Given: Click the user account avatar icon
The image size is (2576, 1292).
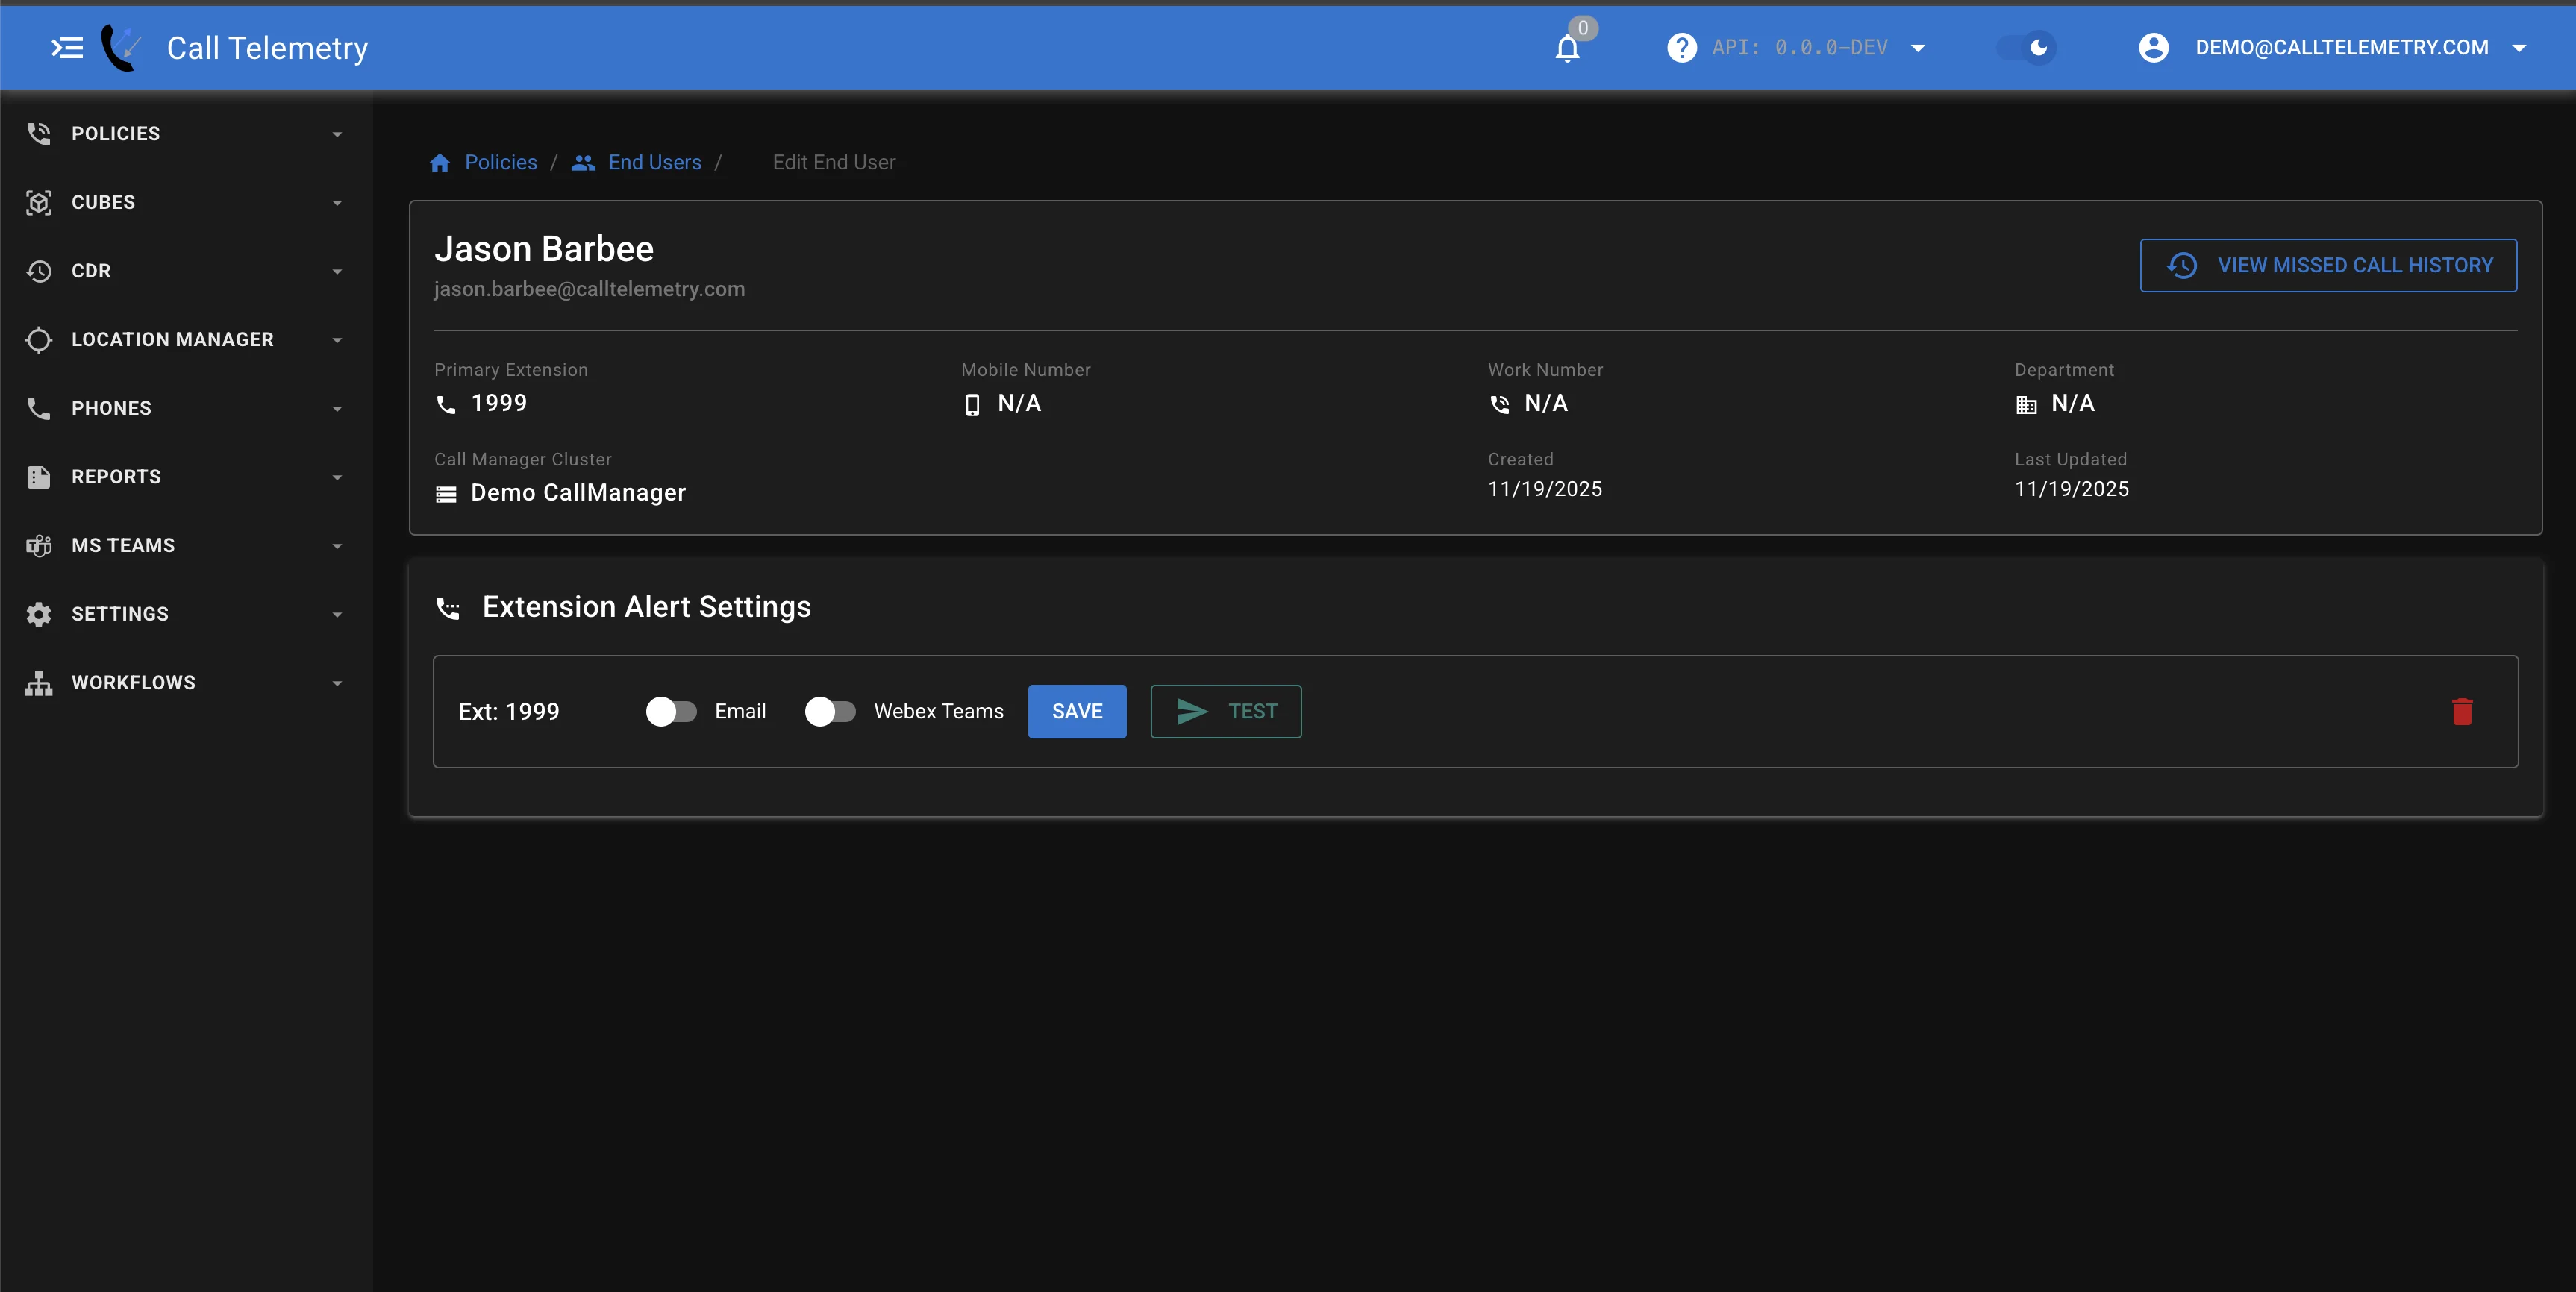Looking at the screenshot, I should 2153,48.
